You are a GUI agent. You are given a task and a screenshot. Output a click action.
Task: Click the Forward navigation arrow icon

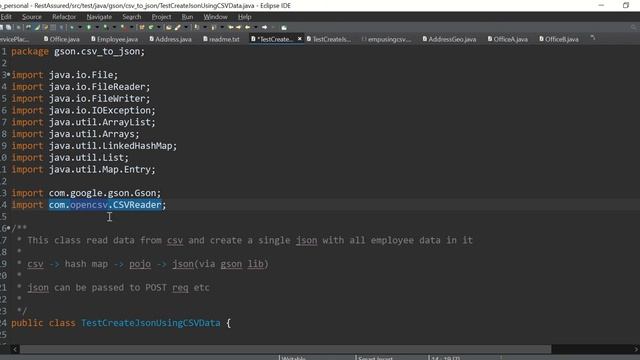264,27
